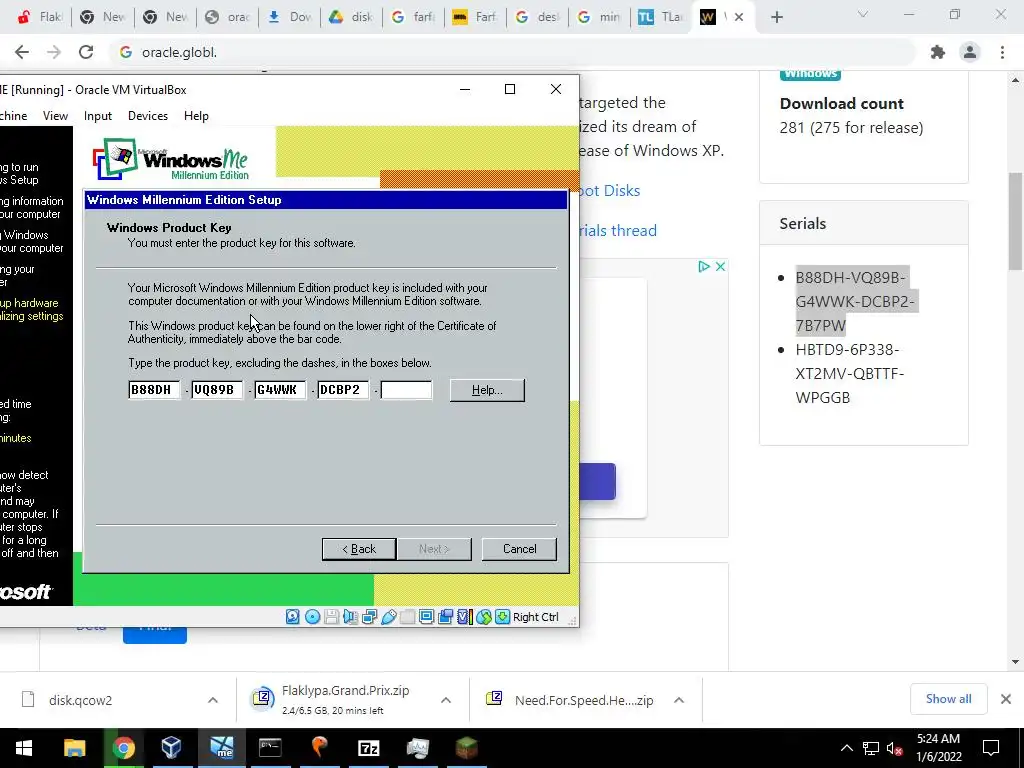
Task: Open the VirtualBox shared folders indicator
Action: click(408, 616)
